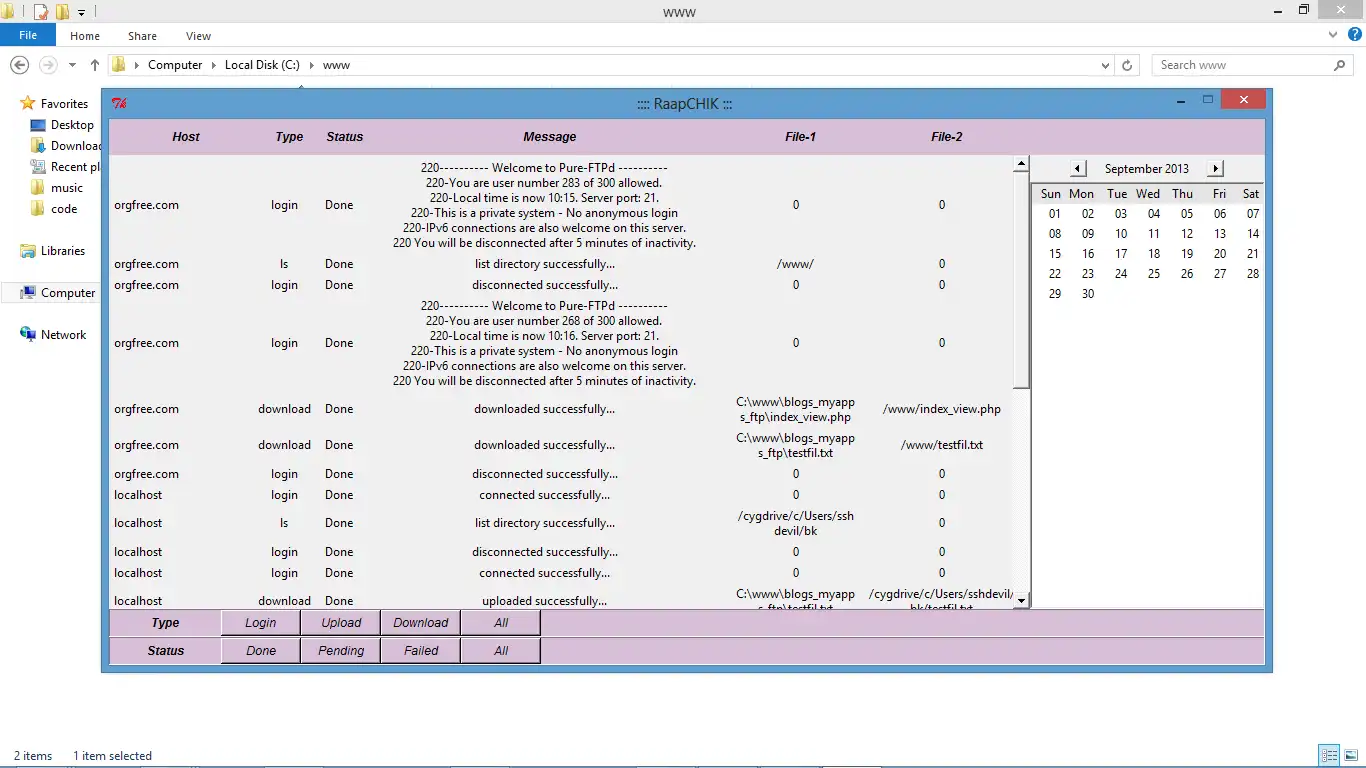Refresh the www folder view
The image size is (1366, 768).
tap(1127, 65)
